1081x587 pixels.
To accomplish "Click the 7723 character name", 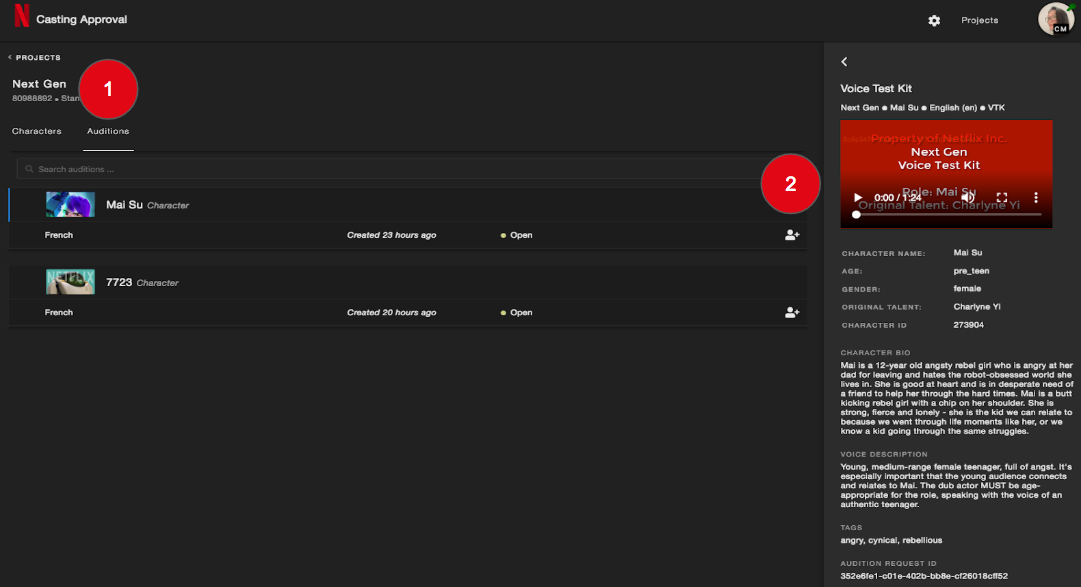I will coord(119,282).
